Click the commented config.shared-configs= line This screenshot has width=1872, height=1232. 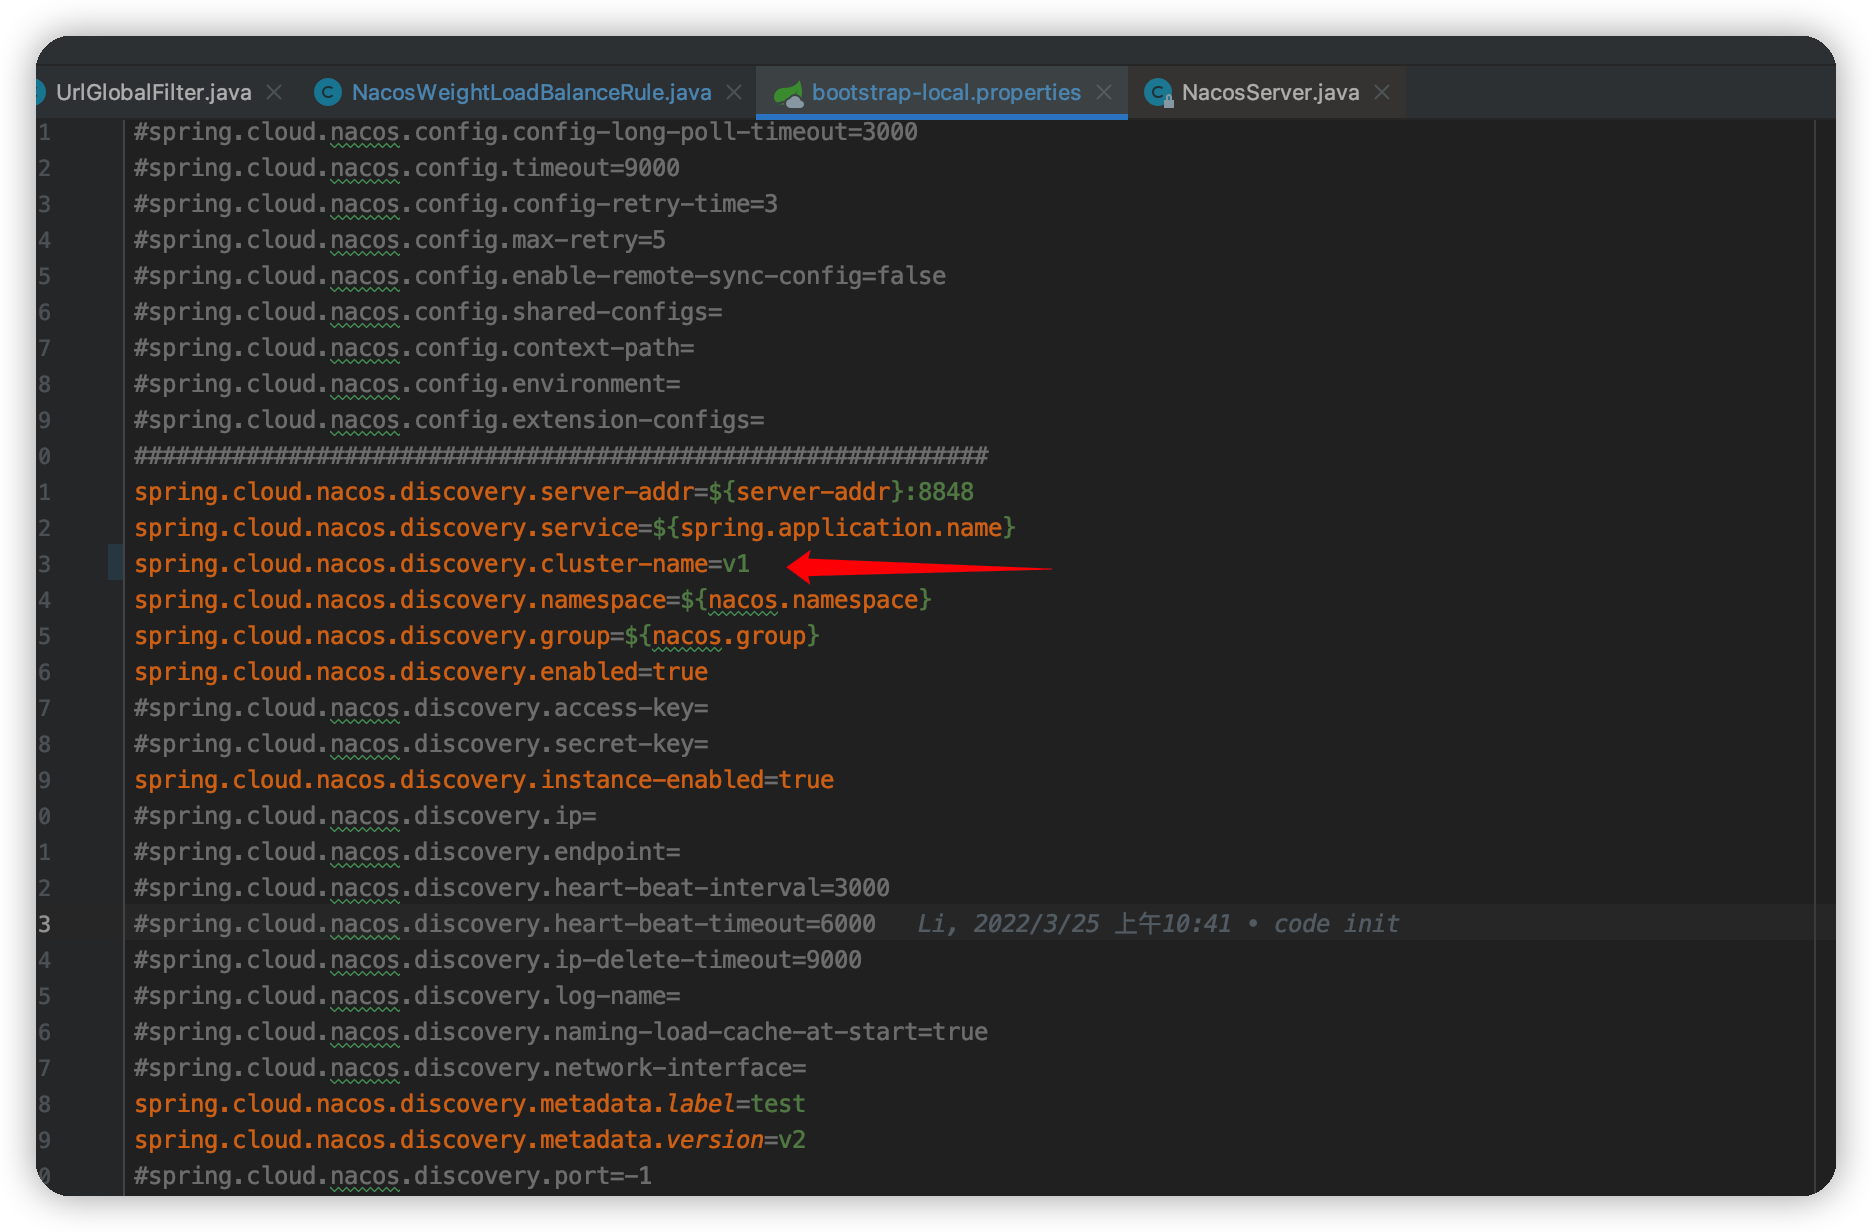pos(428,312)
